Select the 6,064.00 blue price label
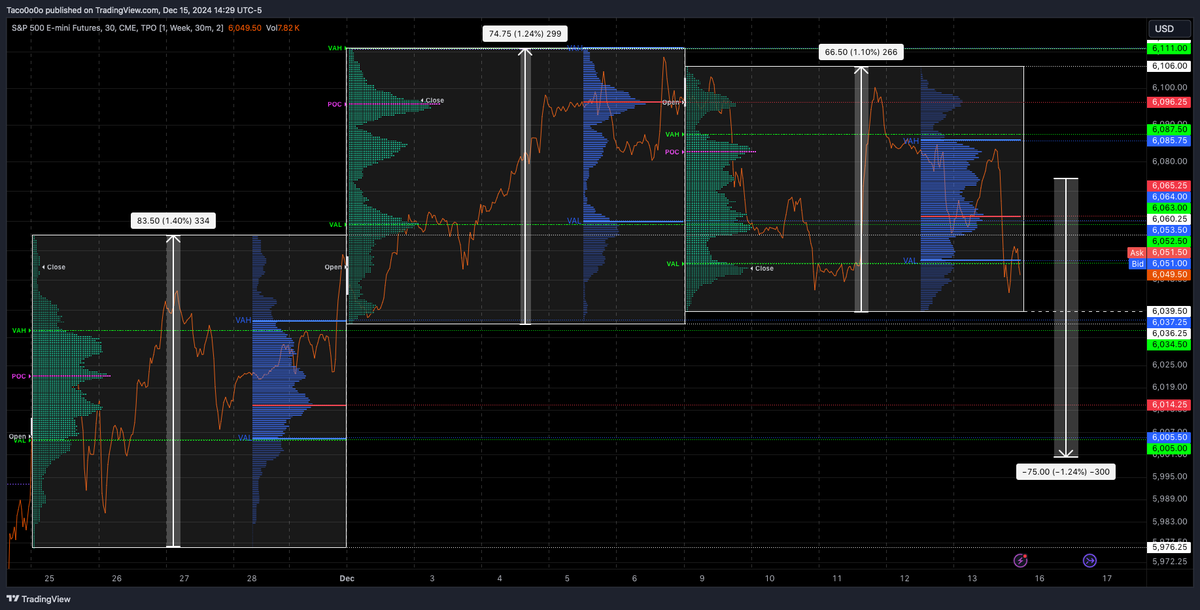The image size is (1200, 610). pos(1169,197)
